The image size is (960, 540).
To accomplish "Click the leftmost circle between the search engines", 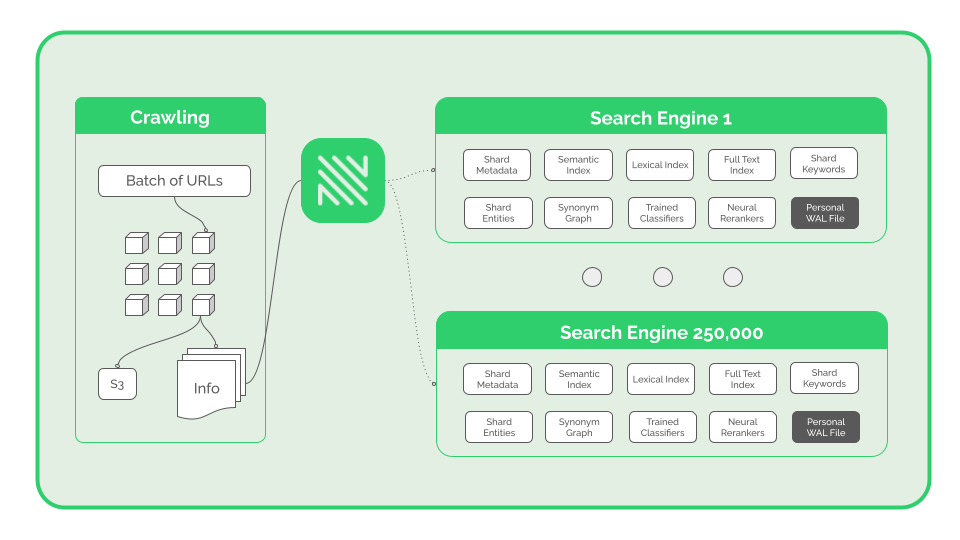I will pyautogui.click(x=592, y=277).
